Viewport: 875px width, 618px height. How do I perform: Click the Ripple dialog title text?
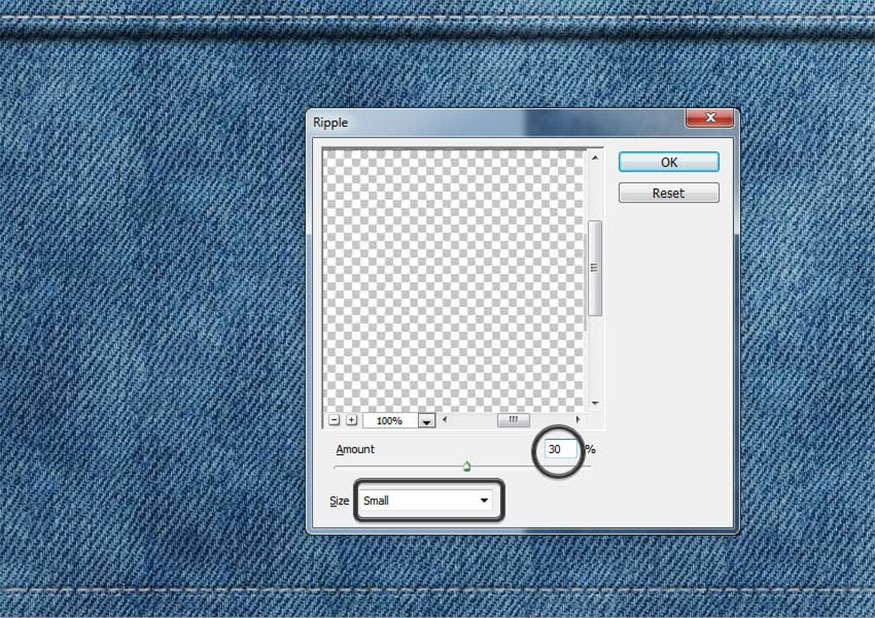point(330,122)
